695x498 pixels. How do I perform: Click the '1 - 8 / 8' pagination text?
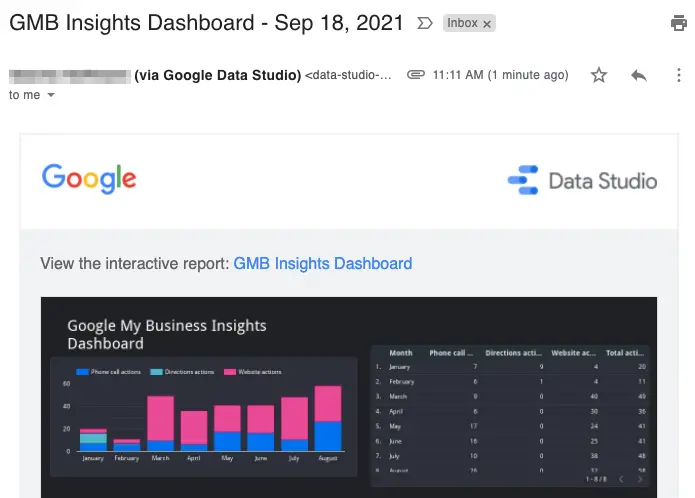[596, 479]
